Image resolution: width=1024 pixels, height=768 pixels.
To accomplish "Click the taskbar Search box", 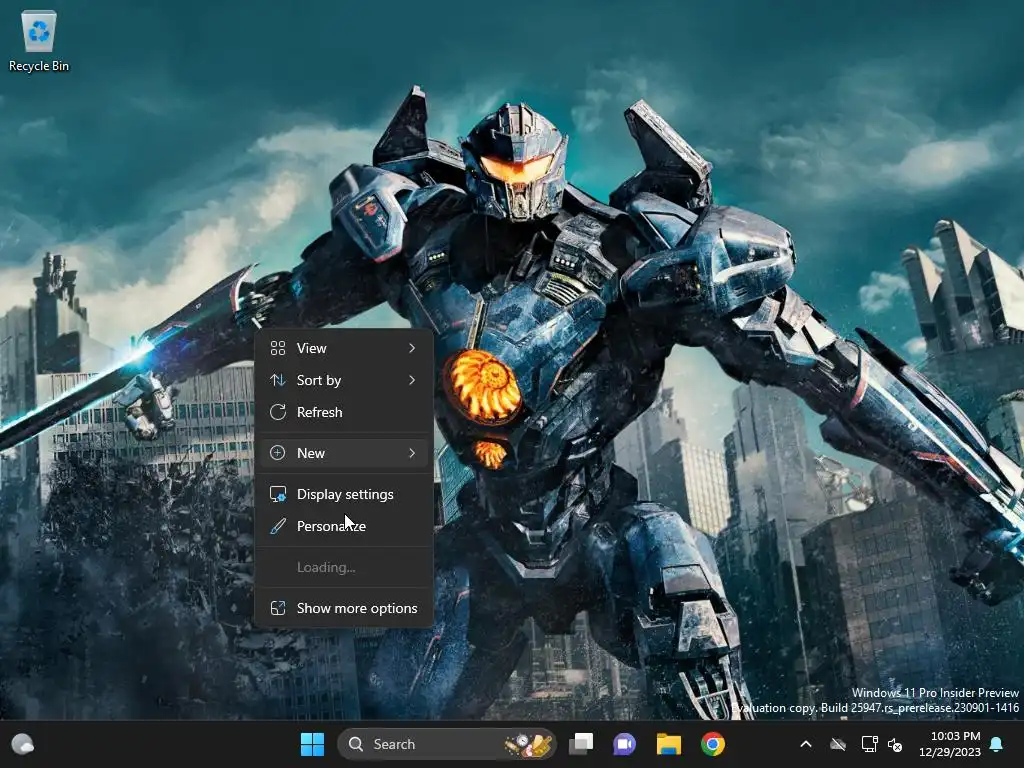I will (447, 744).
